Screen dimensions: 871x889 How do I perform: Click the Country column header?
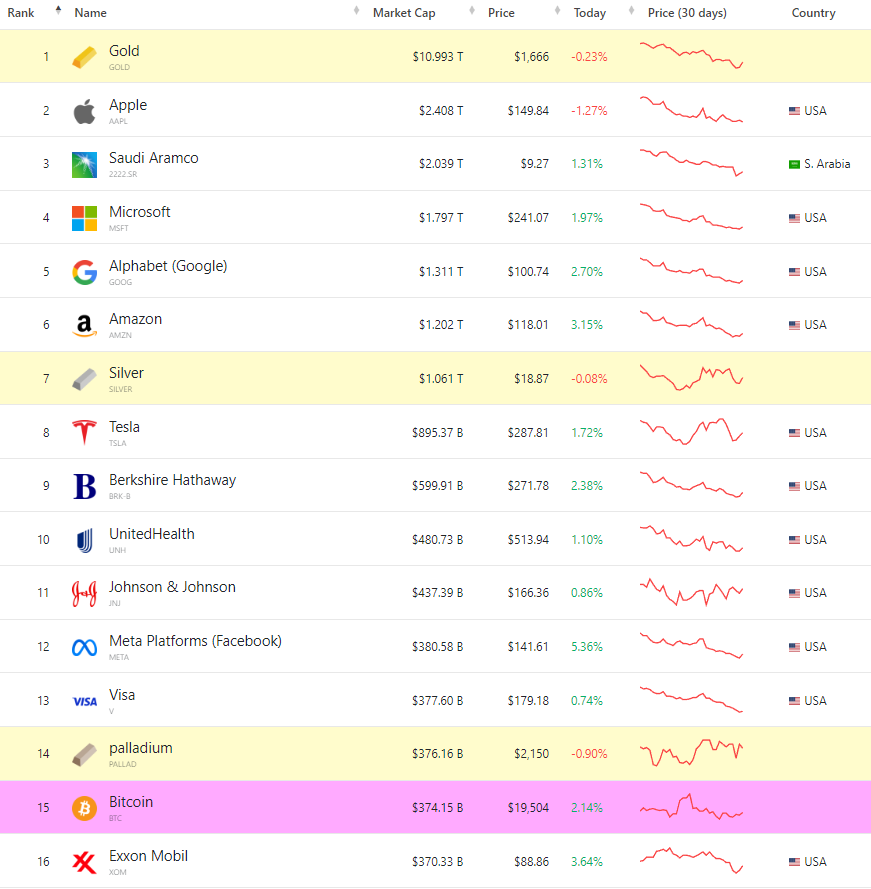point(813,12)
